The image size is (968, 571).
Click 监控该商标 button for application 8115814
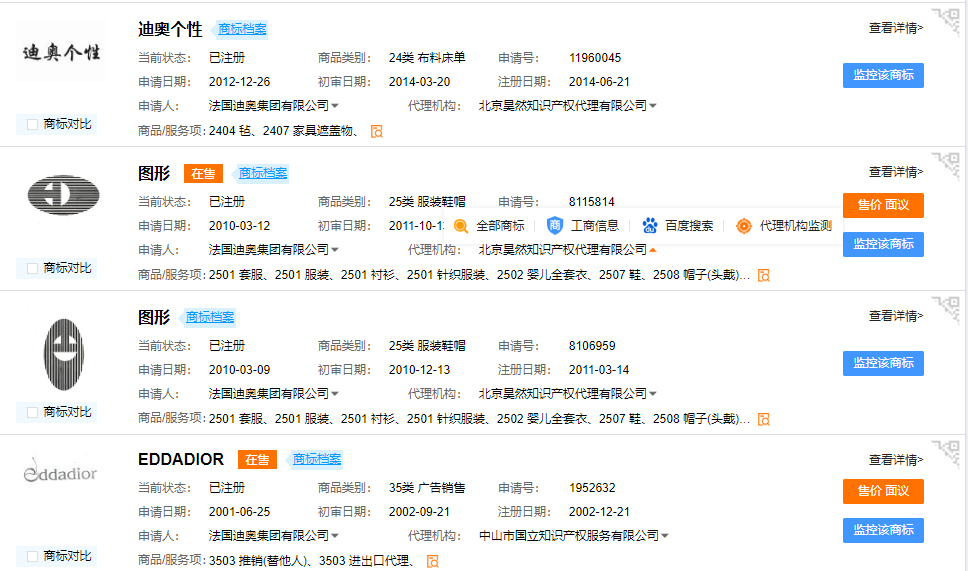pos(883,244)
